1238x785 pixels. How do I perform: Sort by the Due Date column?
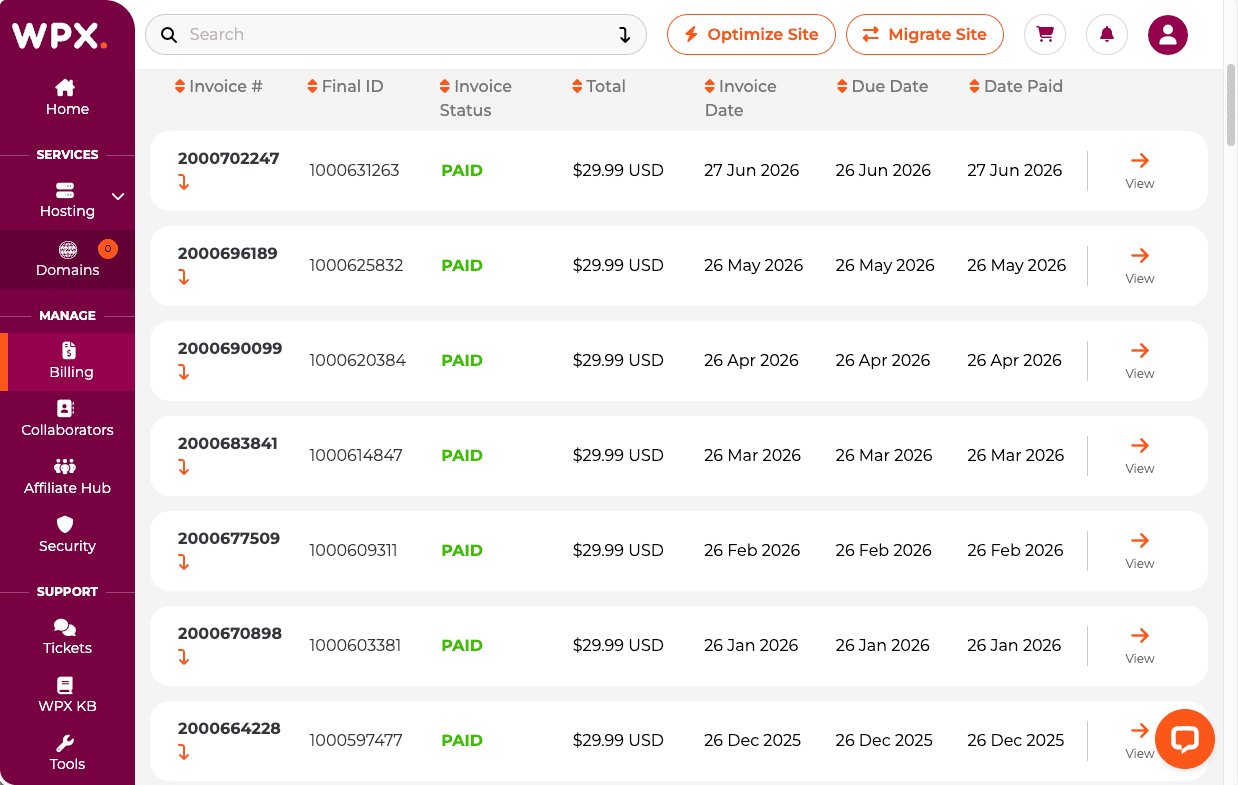point(882,86)
